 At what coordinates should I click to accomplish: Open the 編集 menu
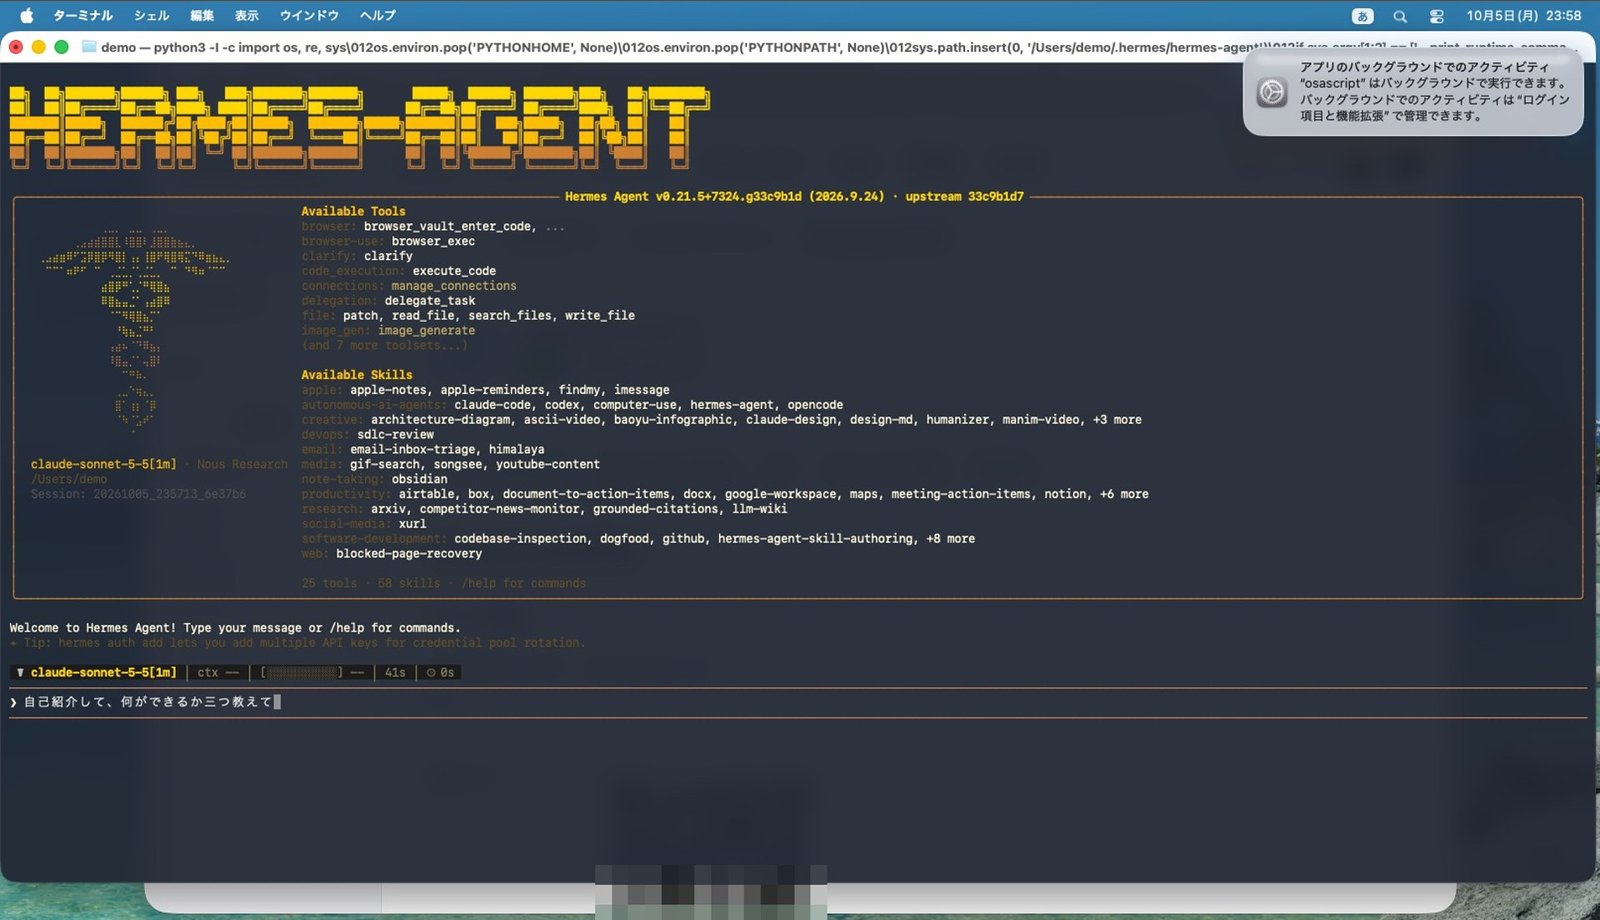pos(202,15)
